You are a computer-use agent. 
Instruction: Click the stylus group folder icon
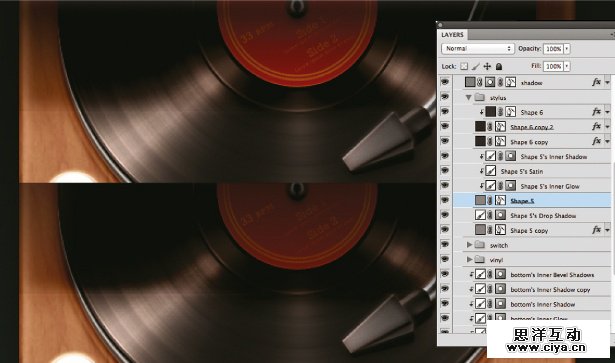pos(480,97)
